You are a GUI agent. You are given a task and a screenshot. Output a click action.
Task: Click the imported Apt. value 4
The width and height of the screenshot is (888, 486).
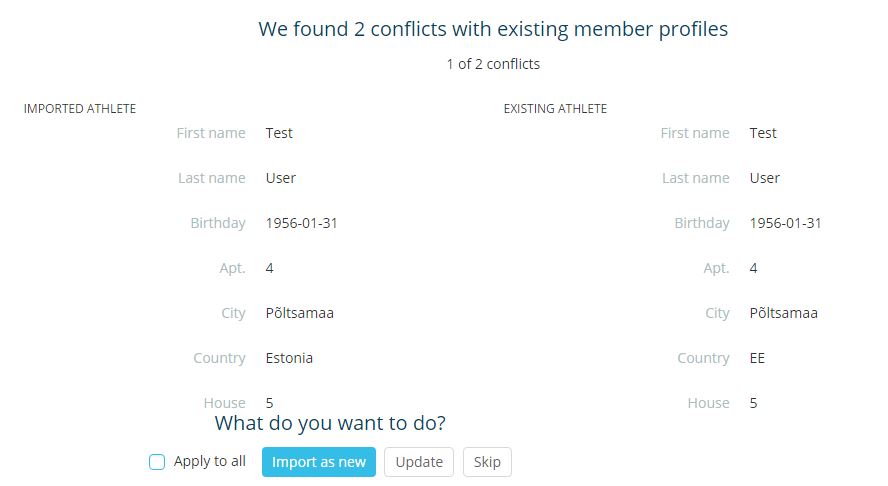tap(270, 268)
